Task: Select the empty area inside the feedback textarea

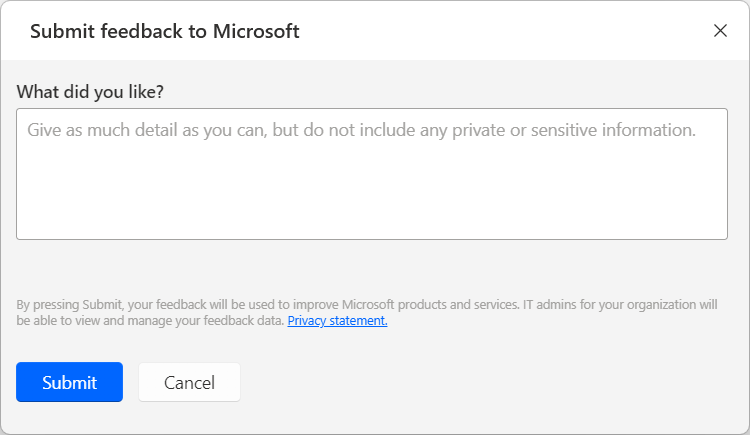Action: pos(371,200)
